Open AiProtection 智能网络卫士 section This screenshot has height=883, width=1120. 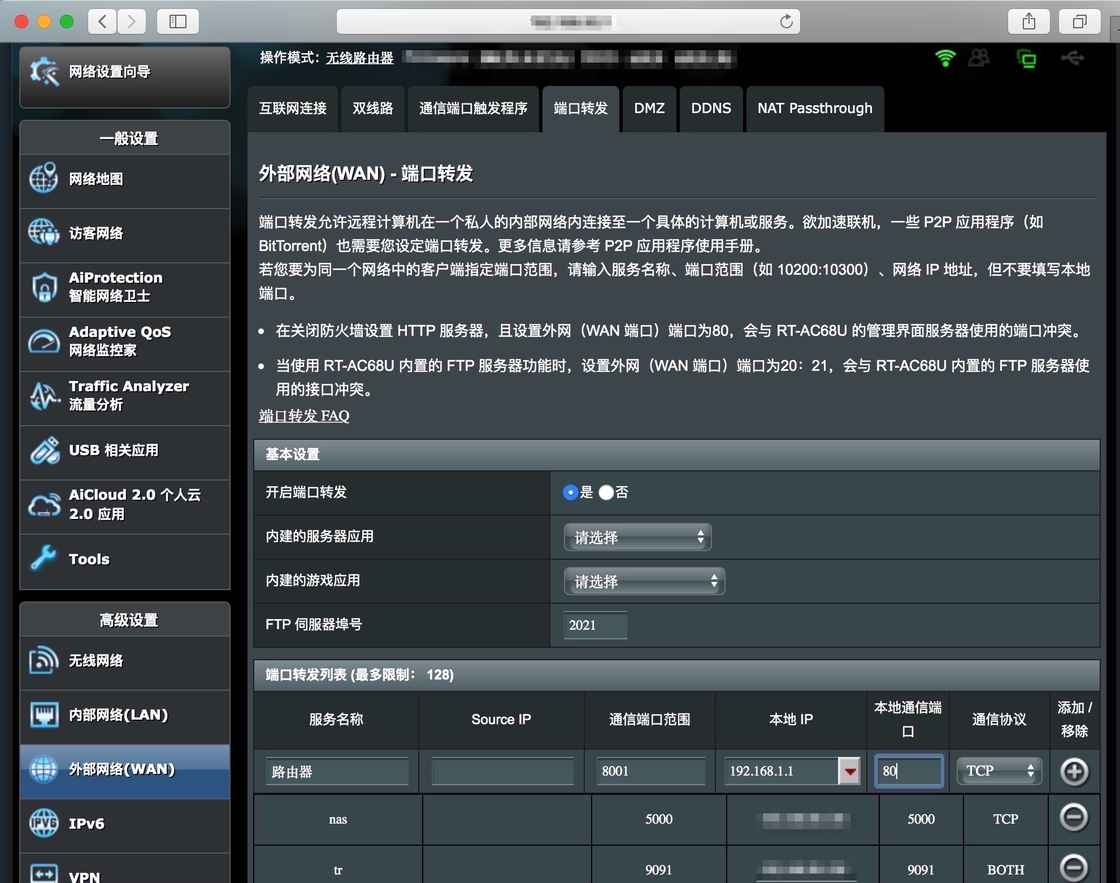[x=124, y=287]
